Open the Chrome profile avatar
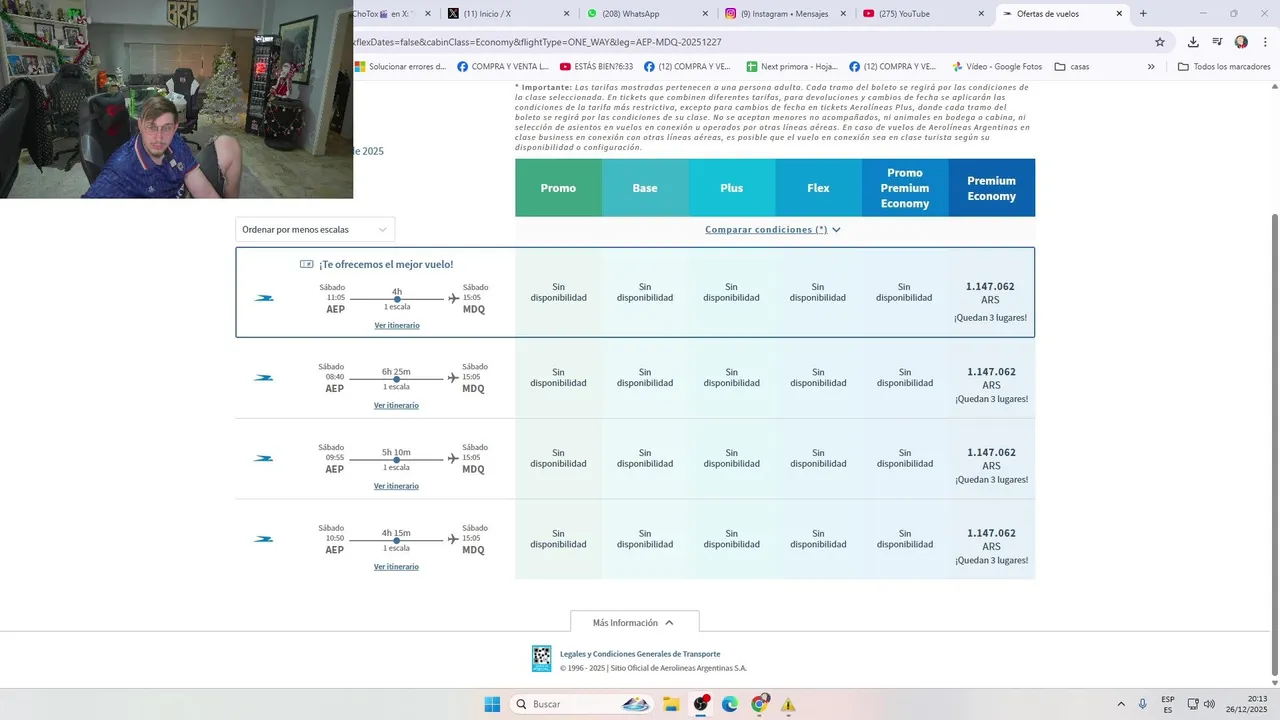1280x720 pixels. coord(1241,42)
